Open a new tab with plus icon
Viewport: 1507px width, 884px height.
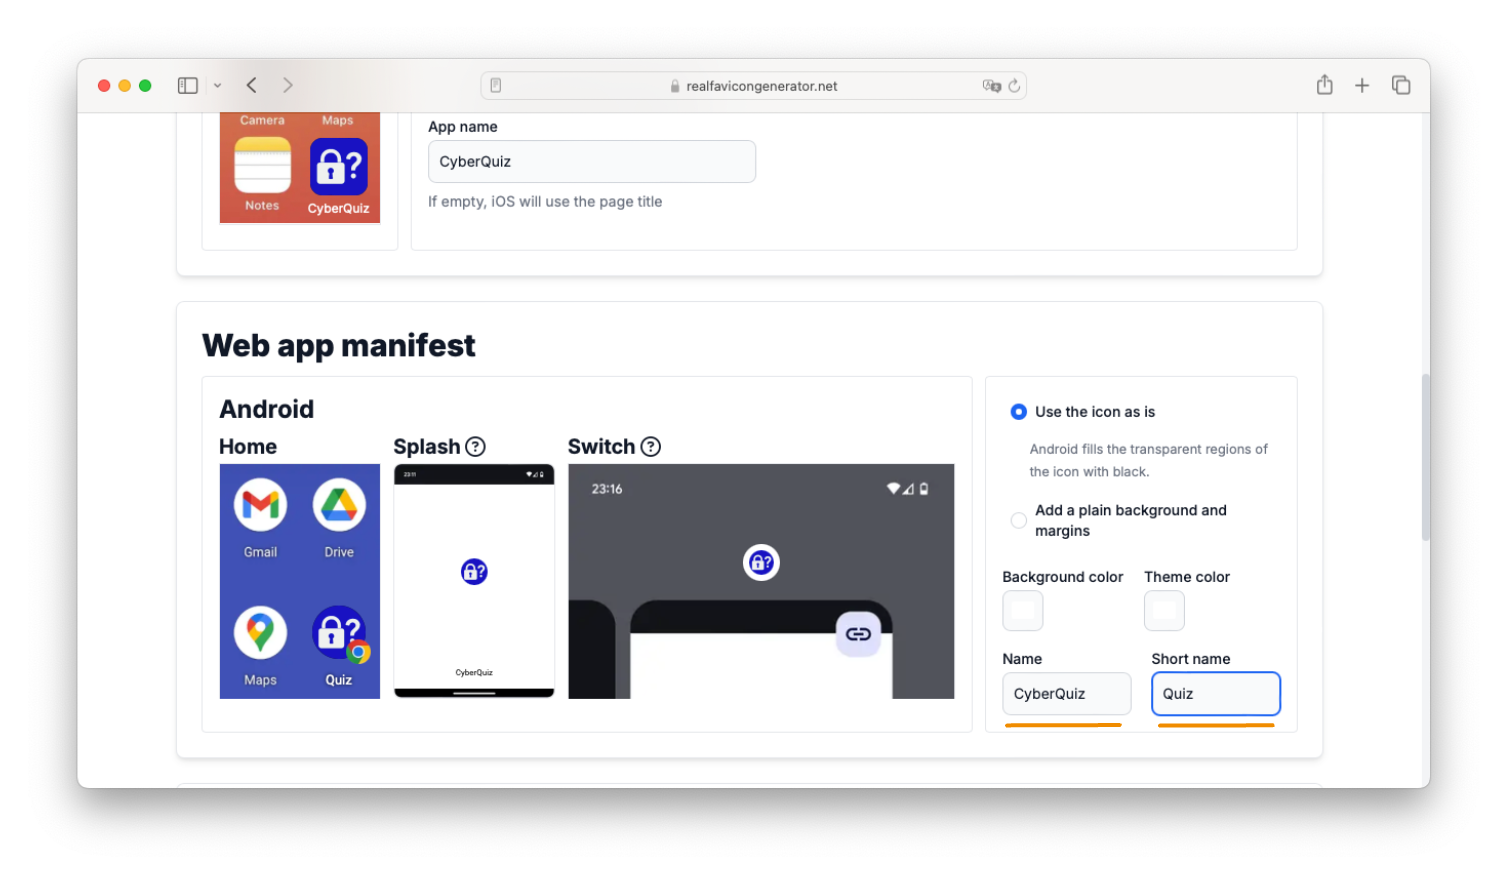pos(1362,86)
